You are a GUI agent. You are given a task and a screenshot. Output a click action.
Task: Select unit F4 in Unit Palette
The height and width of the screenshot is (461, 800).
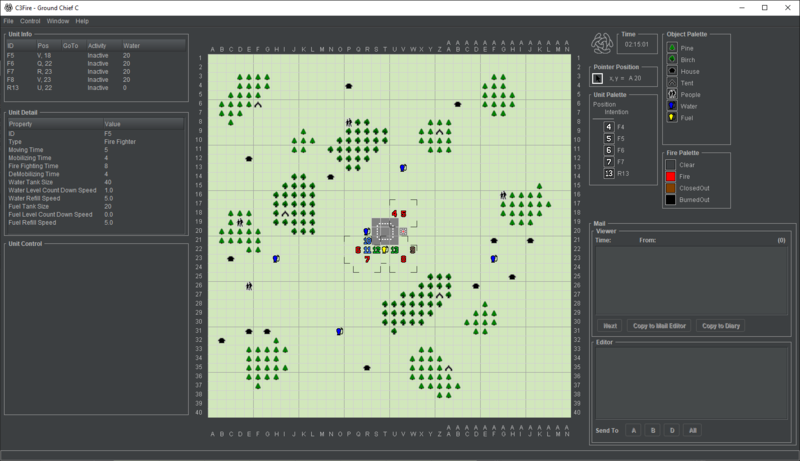coord(609,127)
